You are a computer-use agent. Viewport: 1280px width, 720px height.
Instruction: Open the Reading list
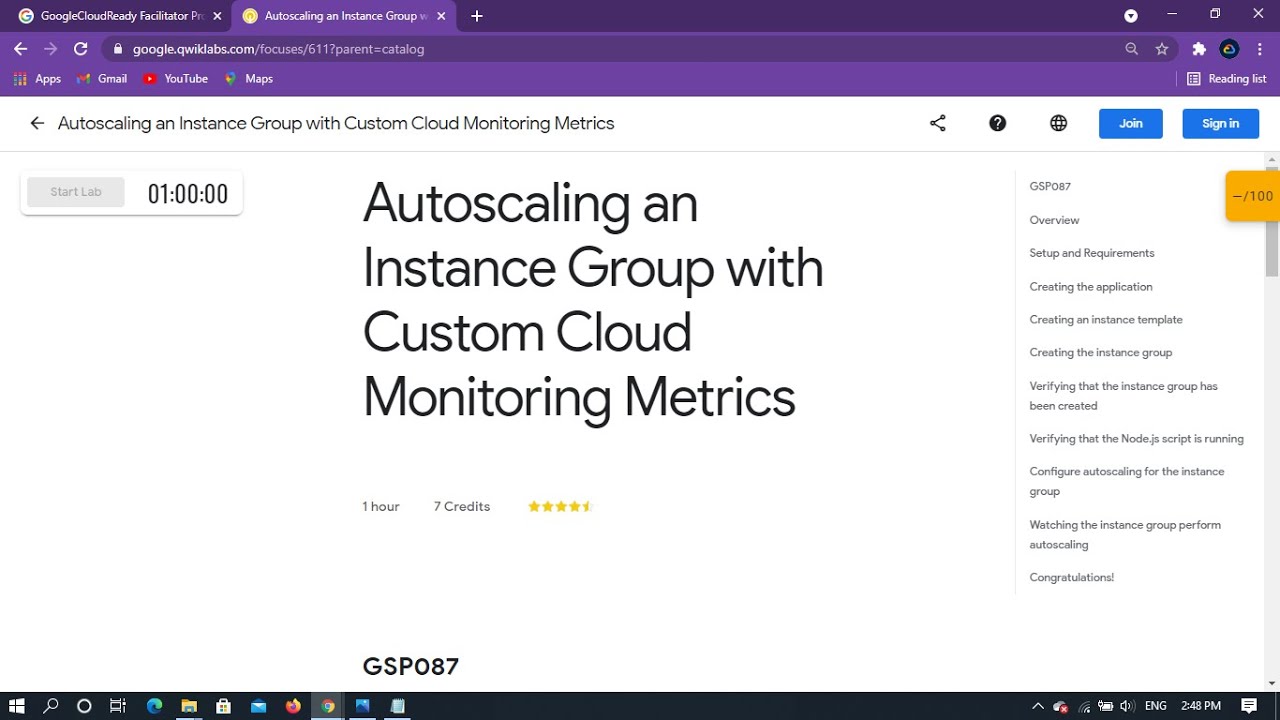[x=1226, y=79]
